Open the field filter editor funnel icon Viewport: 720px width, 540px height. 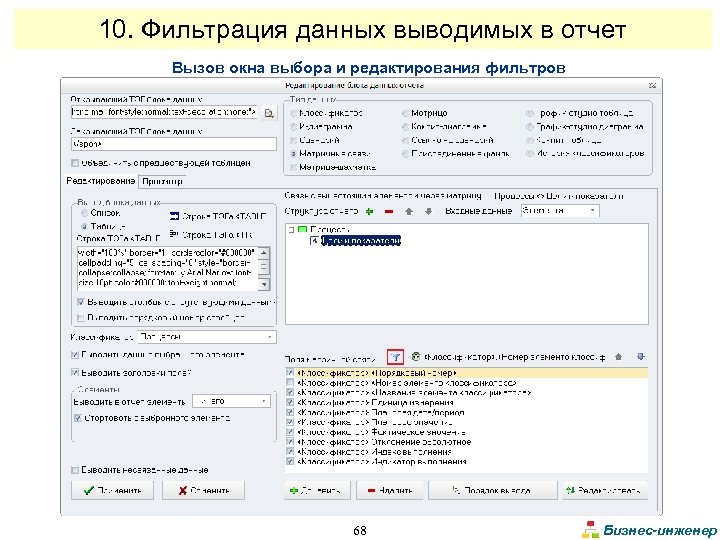(395, 357)
